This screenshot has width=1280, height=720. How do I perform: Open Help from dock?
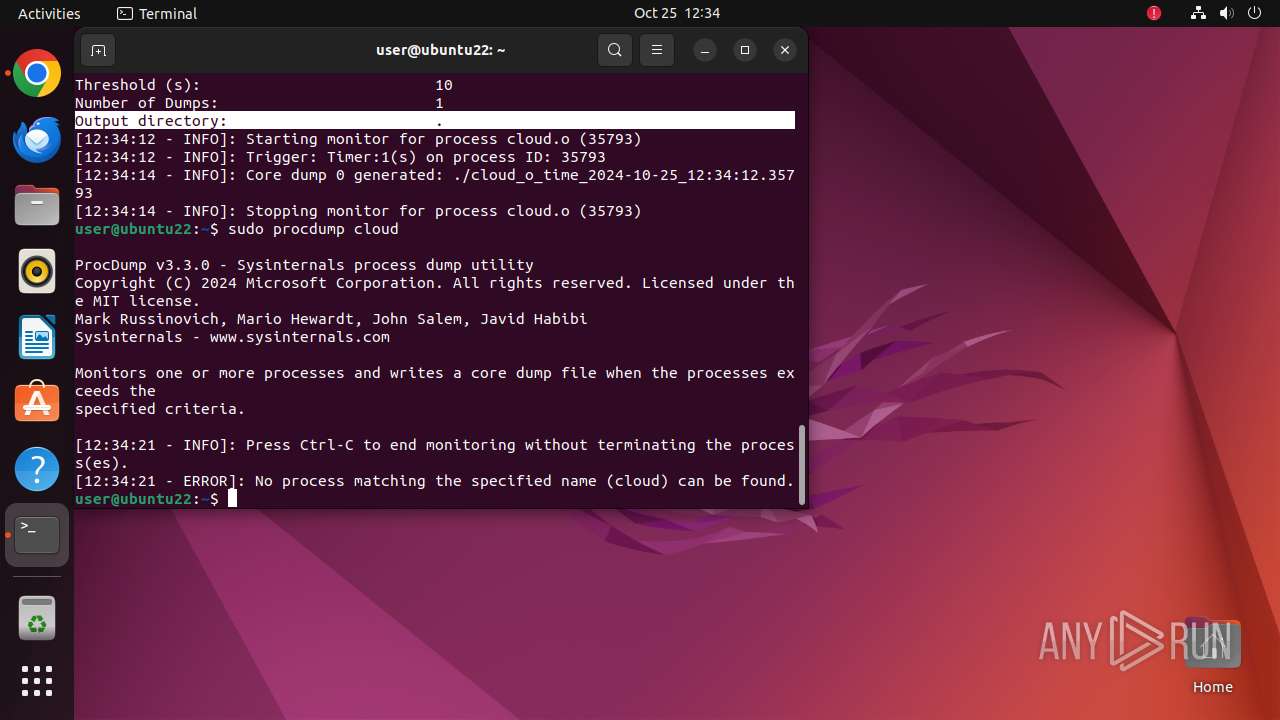tap(37, 469)
